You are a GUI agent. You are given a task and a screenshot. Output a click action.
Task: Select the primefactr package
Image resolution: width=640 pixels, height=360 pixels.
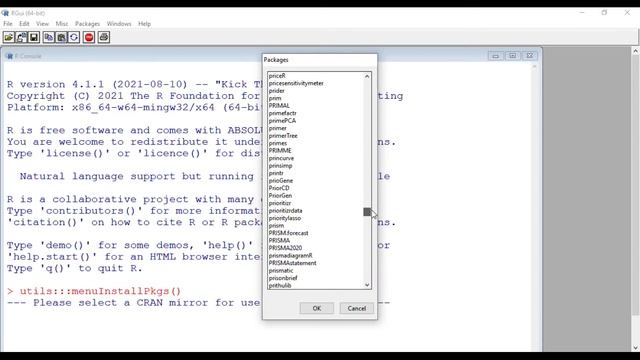point(282,113)
